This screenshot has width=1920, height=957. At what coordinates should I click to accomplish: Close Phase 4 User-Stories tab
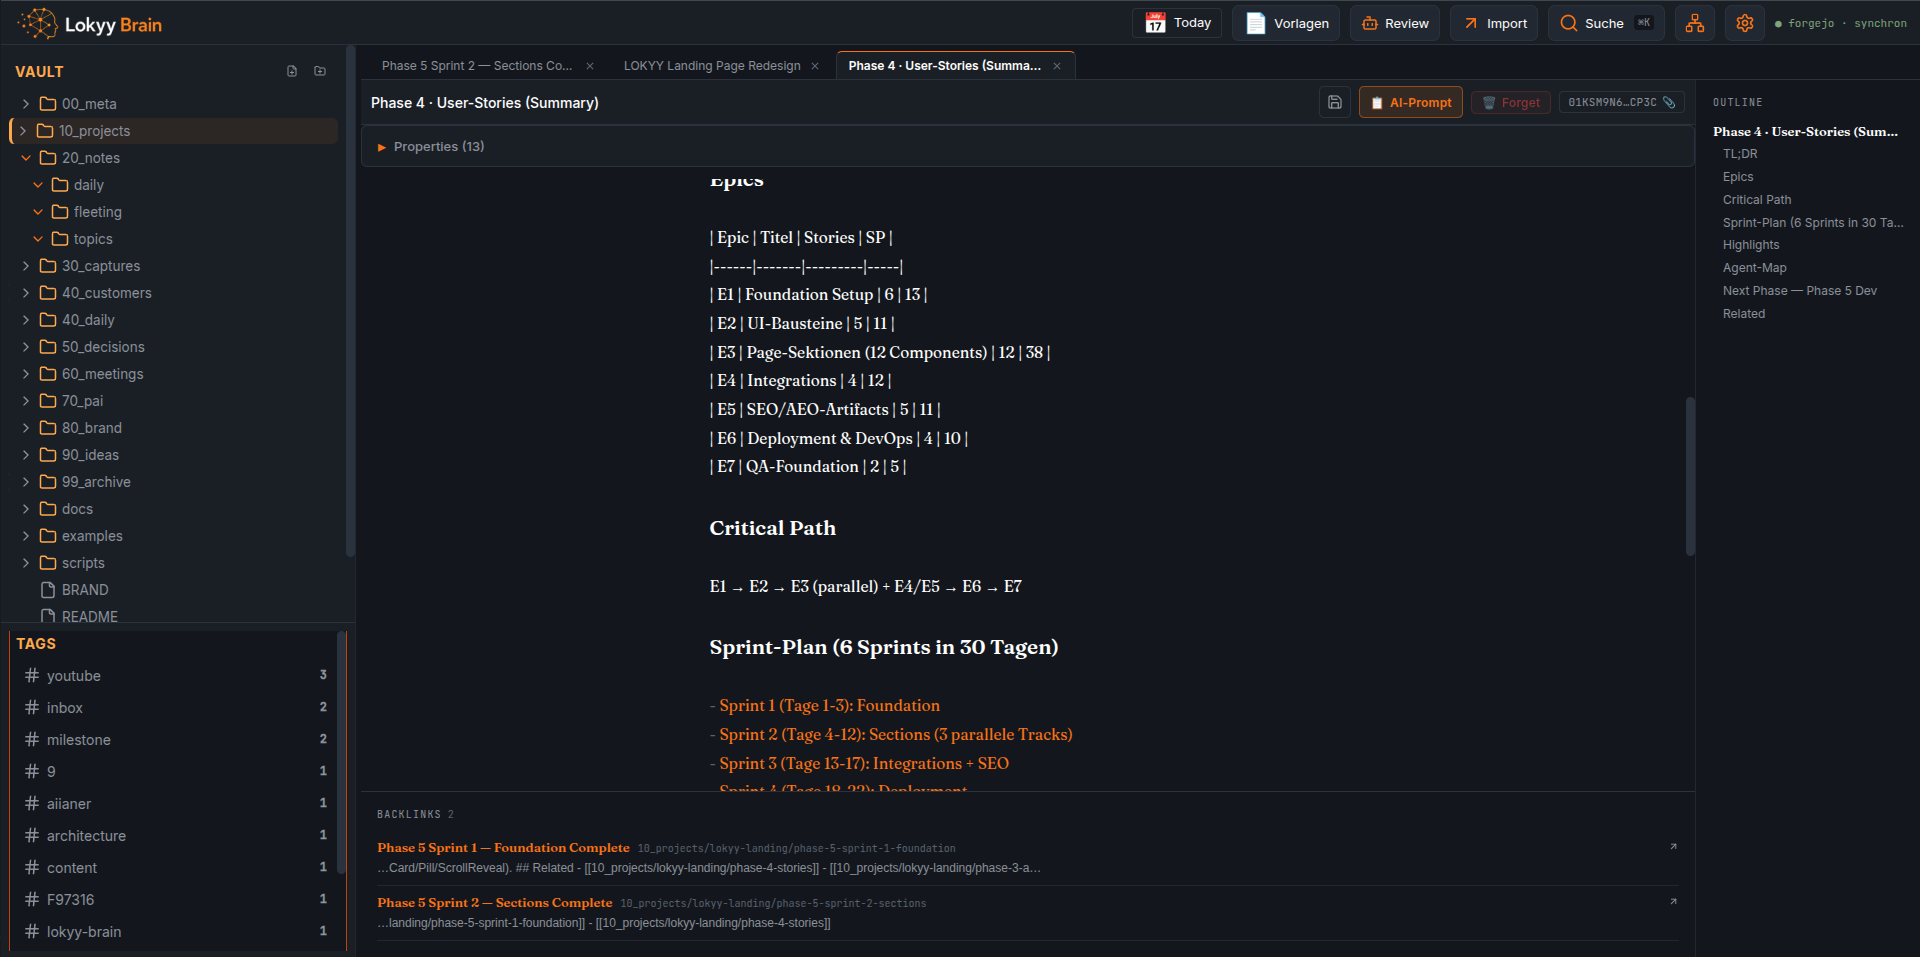1057,66
